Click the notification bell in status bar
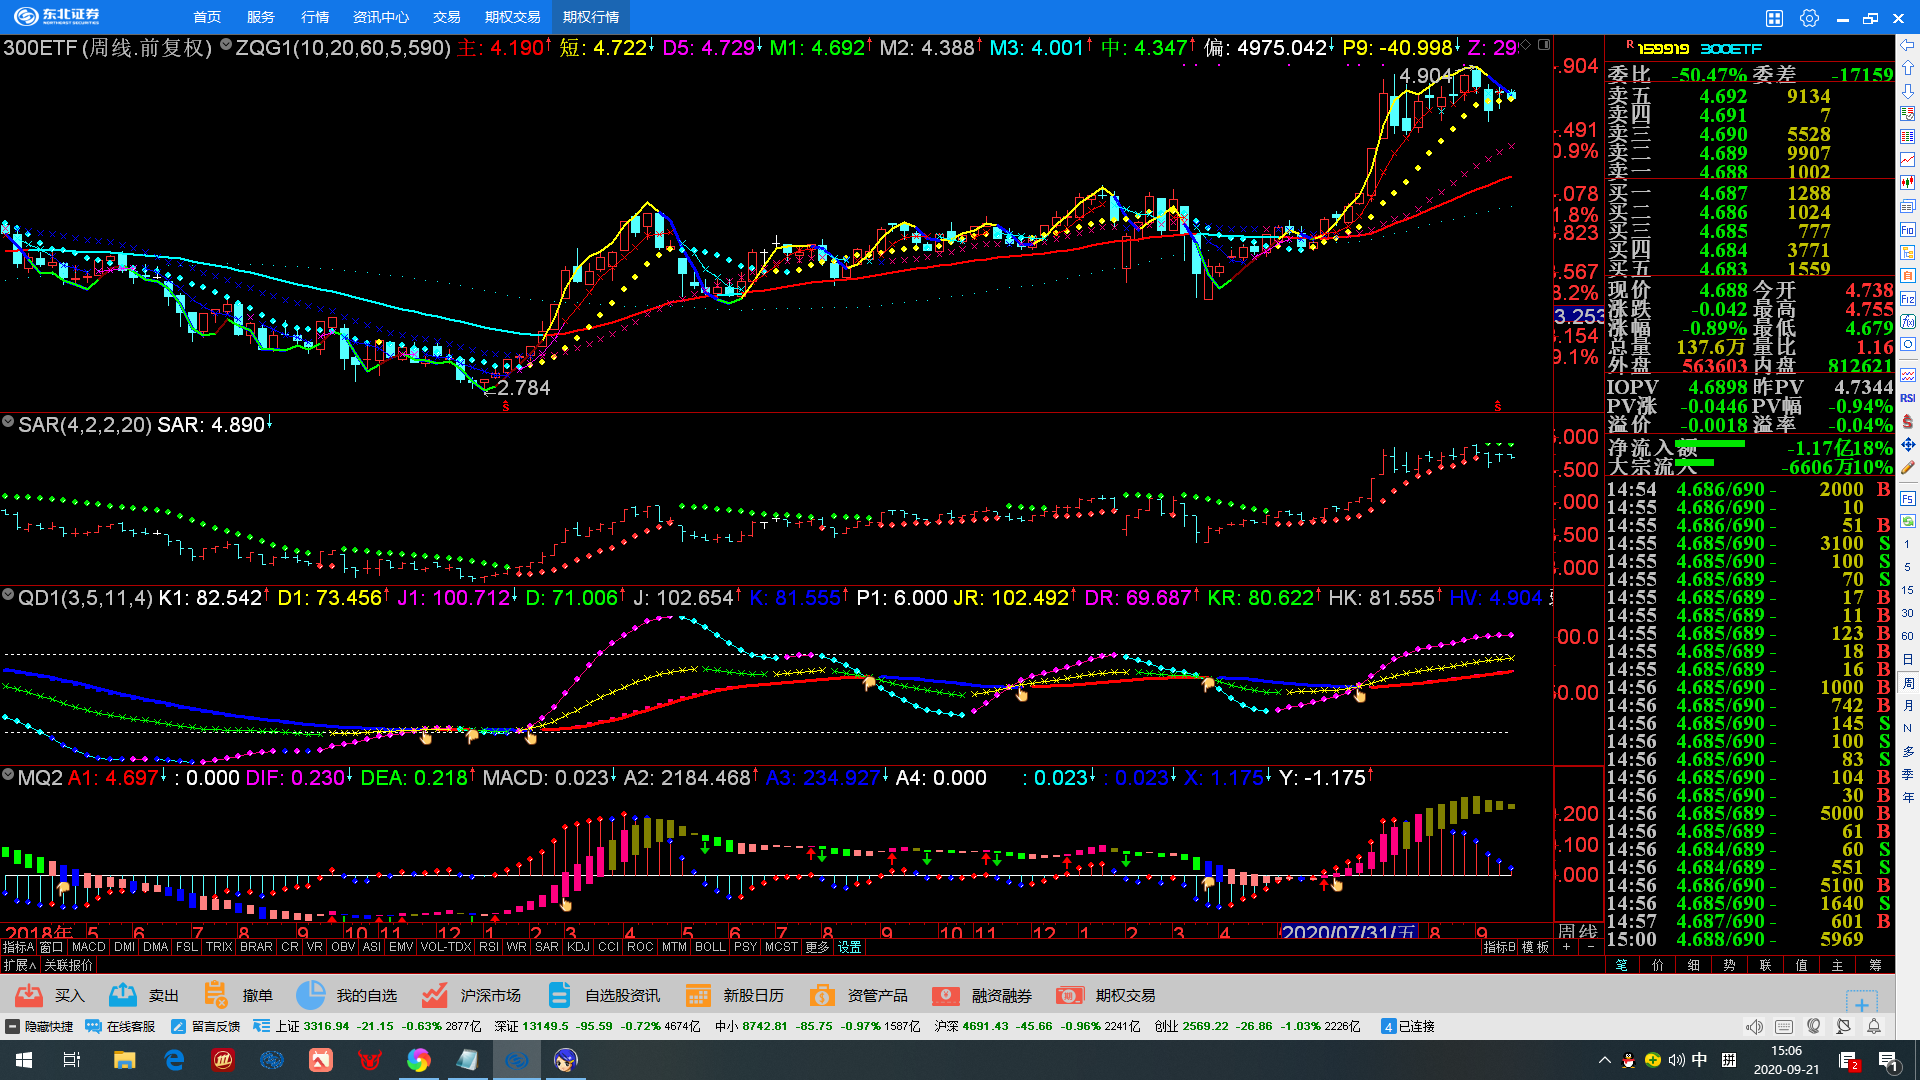 [x=1874, y=1026]
